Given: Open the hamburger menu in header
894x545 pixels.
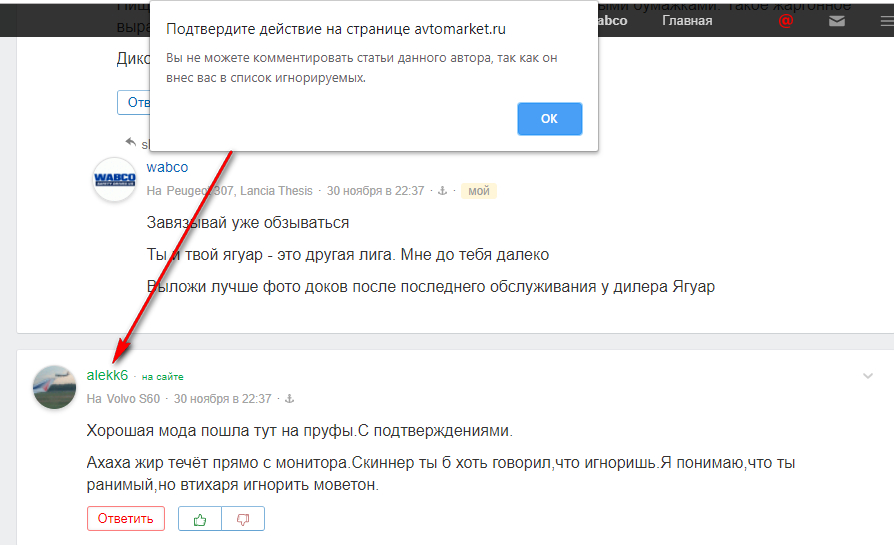Looking at the screenshot, I should tap(887, 21).
